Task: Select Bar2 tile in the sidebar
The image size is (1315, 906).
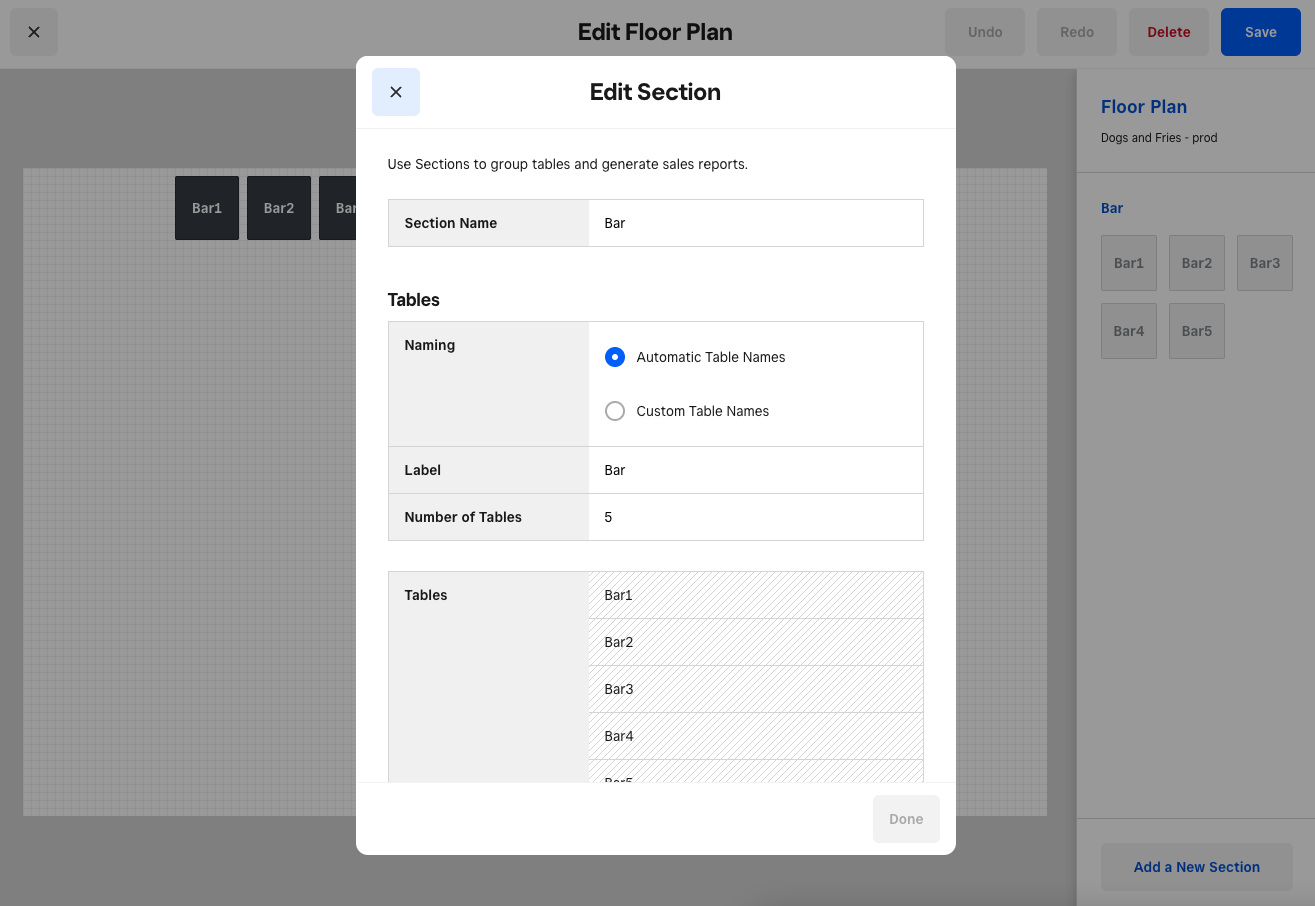Action: (1197, 263)
